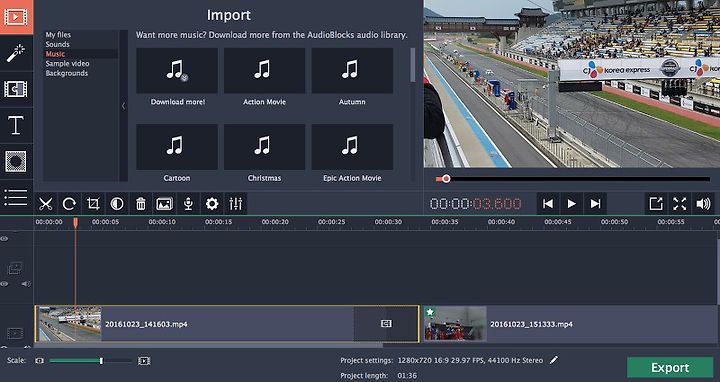Screen dimensions: 720x382
Task: Collapse the import categories sidebar arrow
Action: click(x=123, y=106)
